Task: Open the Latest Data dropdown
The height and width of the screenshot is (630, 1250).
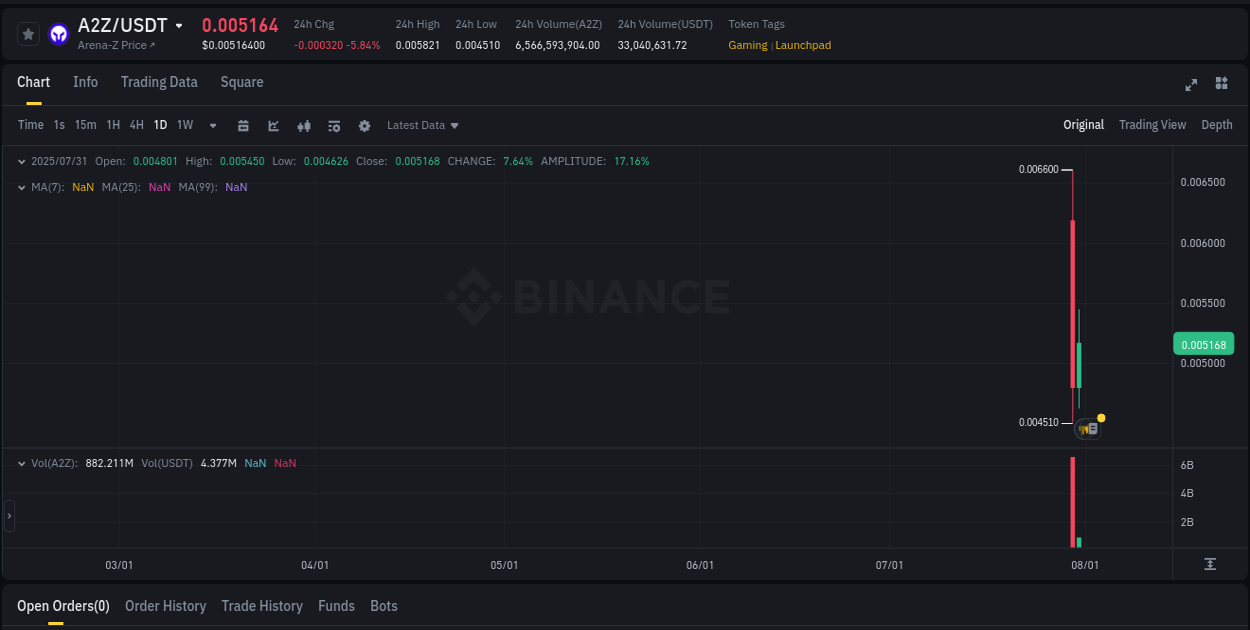Action: click(x=422, y=125)
